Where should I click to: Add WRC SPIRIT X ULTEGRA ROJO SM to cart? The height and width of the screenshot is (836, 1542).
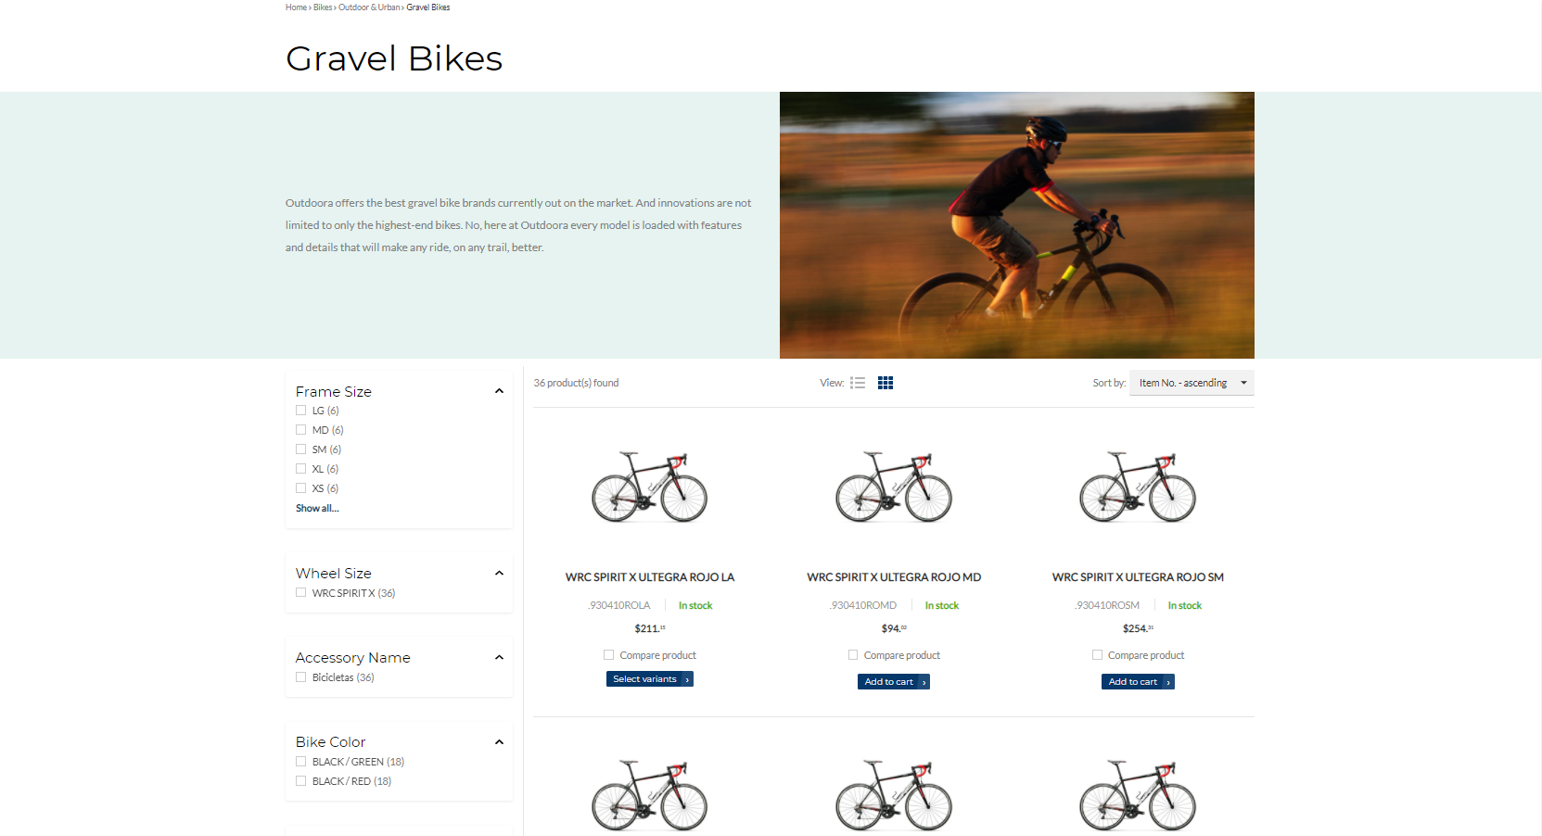(1138, 682)
